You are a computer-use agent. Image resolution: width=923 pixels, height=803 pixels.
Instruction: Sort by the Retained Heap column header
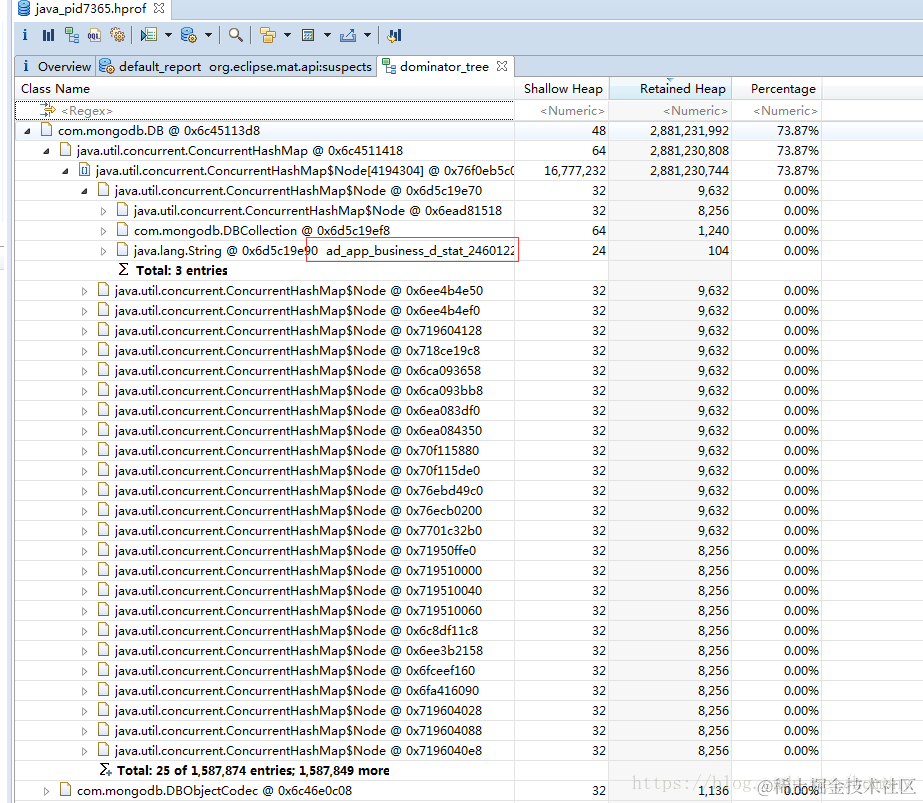pyautogui.click(x=670, y=89)
